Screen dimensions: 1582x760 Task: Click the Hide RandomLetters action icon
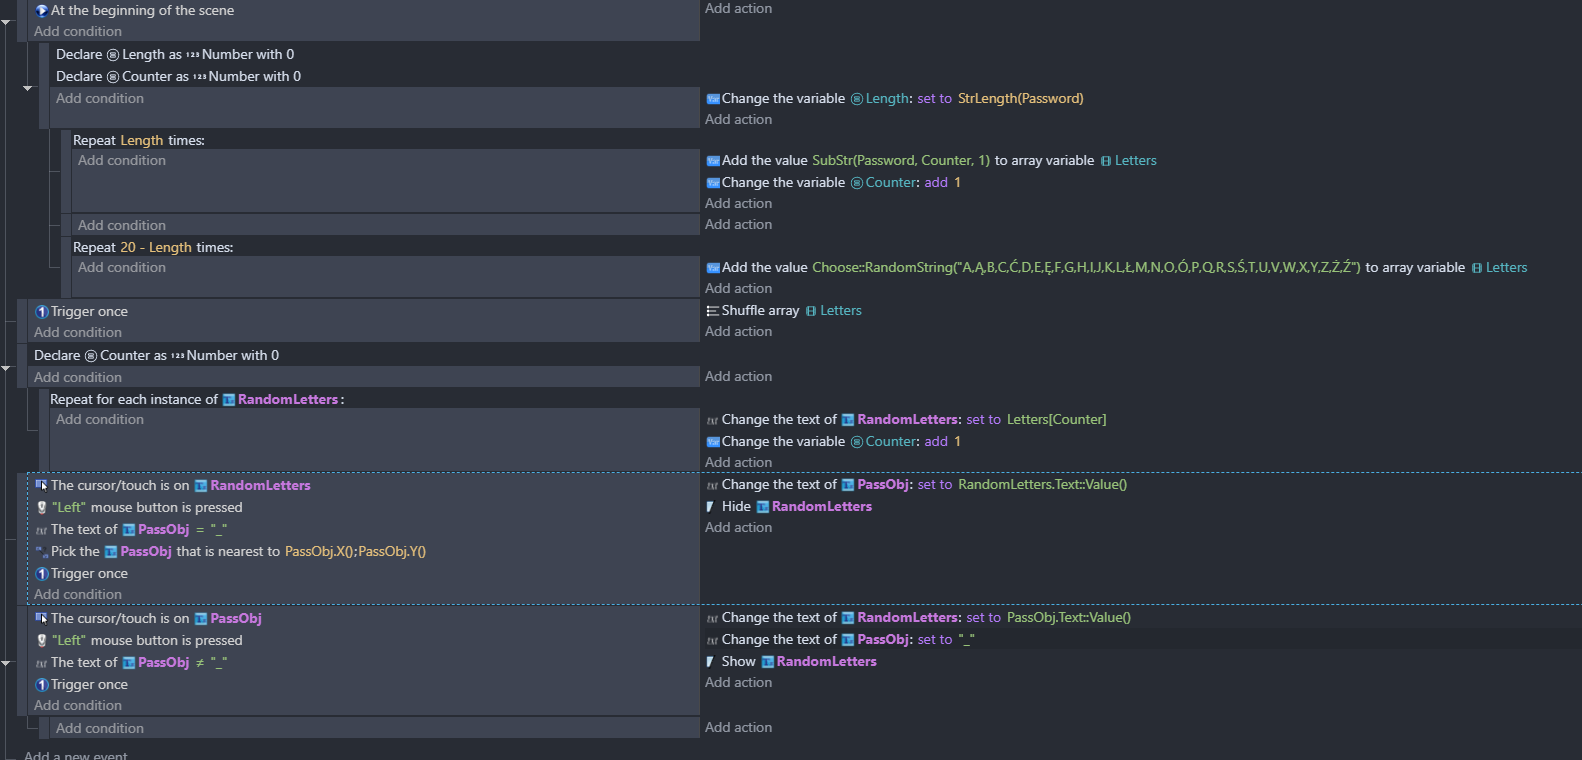click(x=711, y=507)
